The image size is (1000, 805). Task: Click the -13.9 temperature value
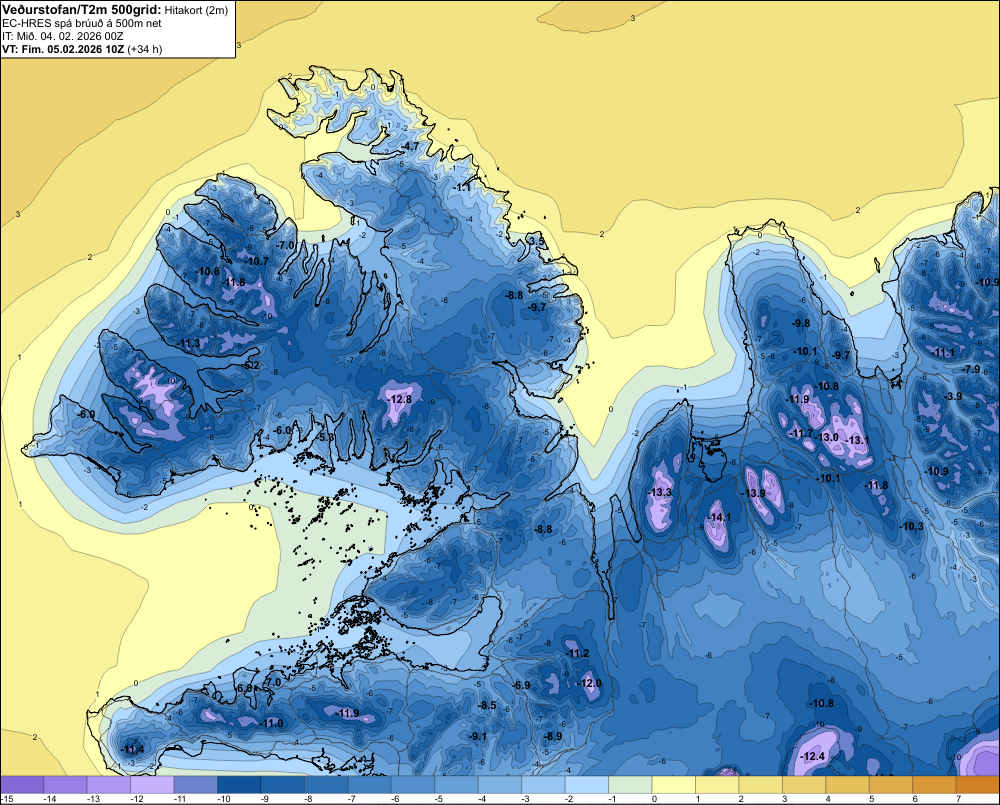[754, 493]
